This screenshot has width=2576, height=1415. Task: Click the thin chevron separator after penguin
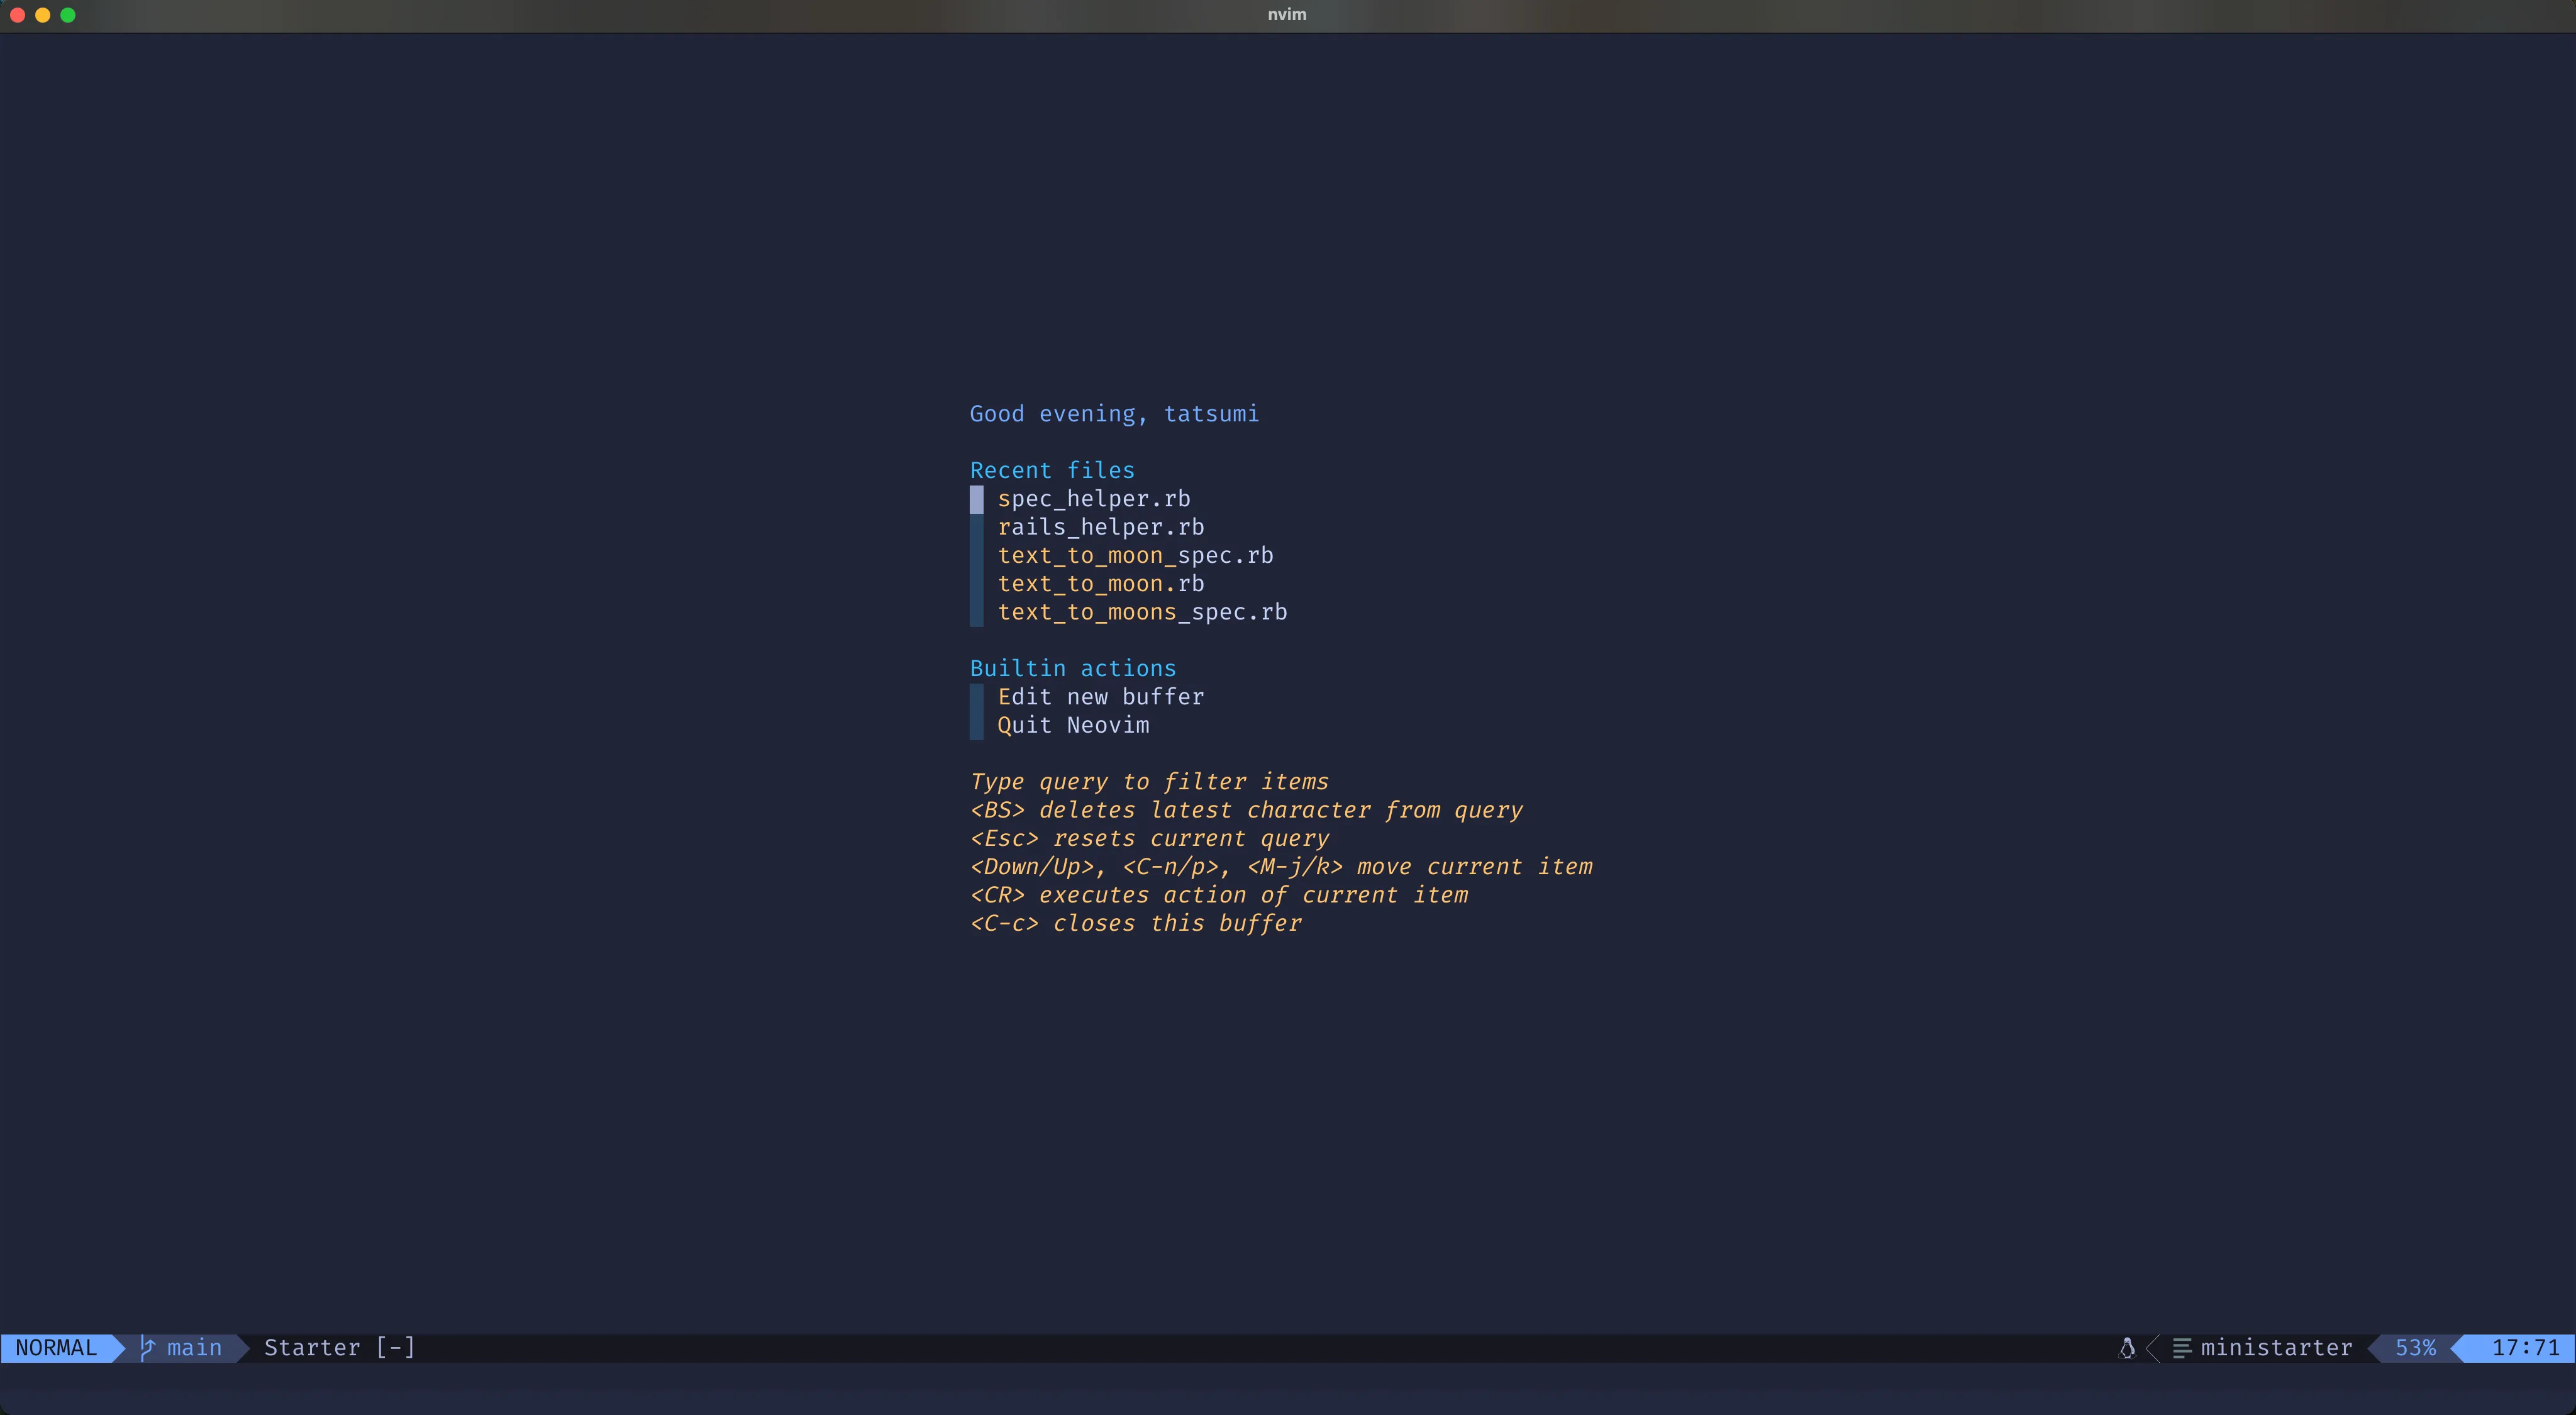coord(2153,1347)
